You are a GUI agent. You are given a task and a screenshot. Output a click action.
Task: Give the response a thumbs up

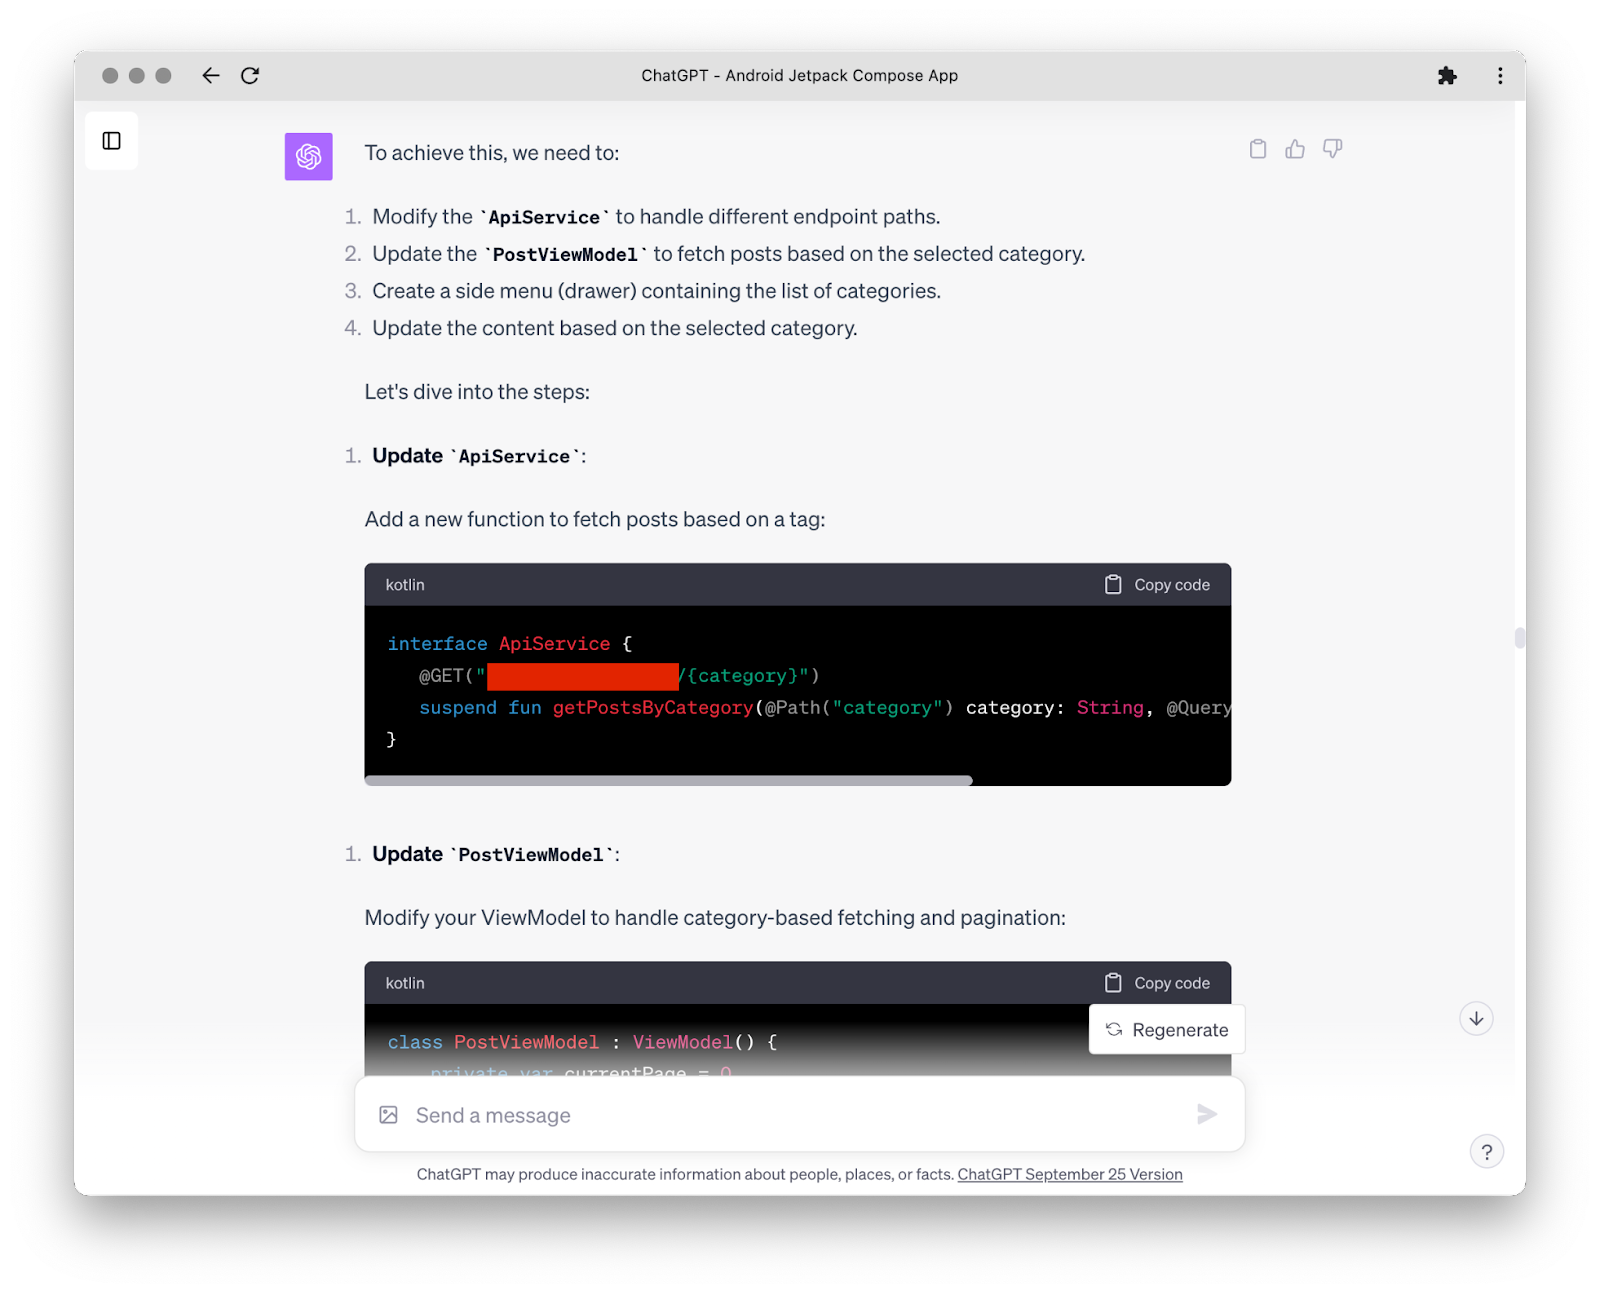pyautogui.click(x=1295, y=149)
